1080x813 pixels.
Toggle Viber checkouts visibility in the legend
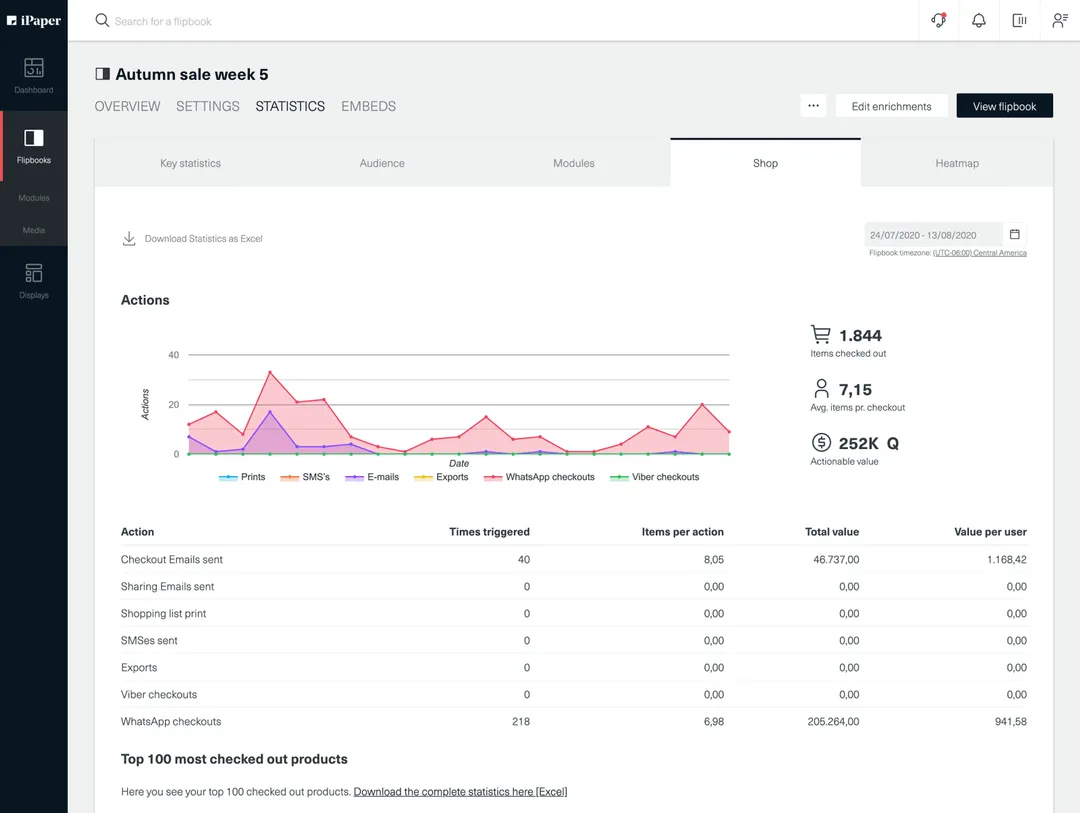coord(655,477)
